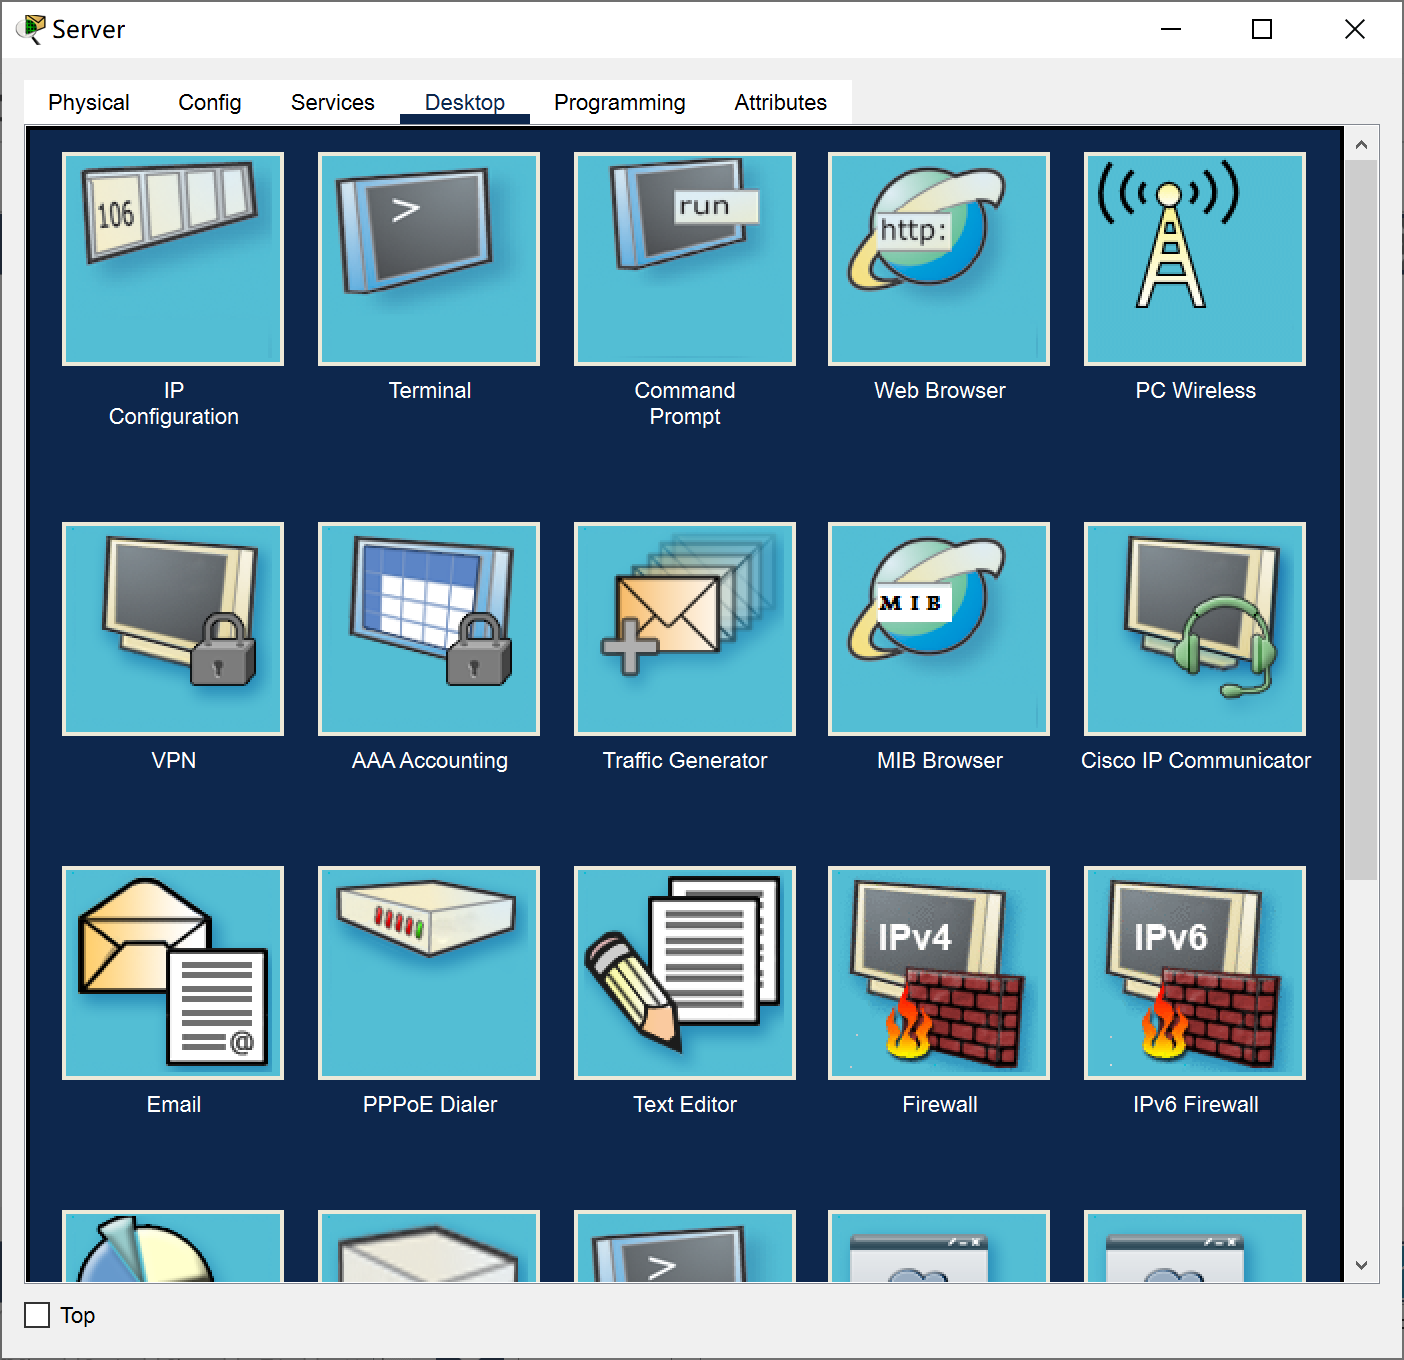Viewport: 1404px width, 1360px height.
Task: Launch the VPN application
Action: 173,629
